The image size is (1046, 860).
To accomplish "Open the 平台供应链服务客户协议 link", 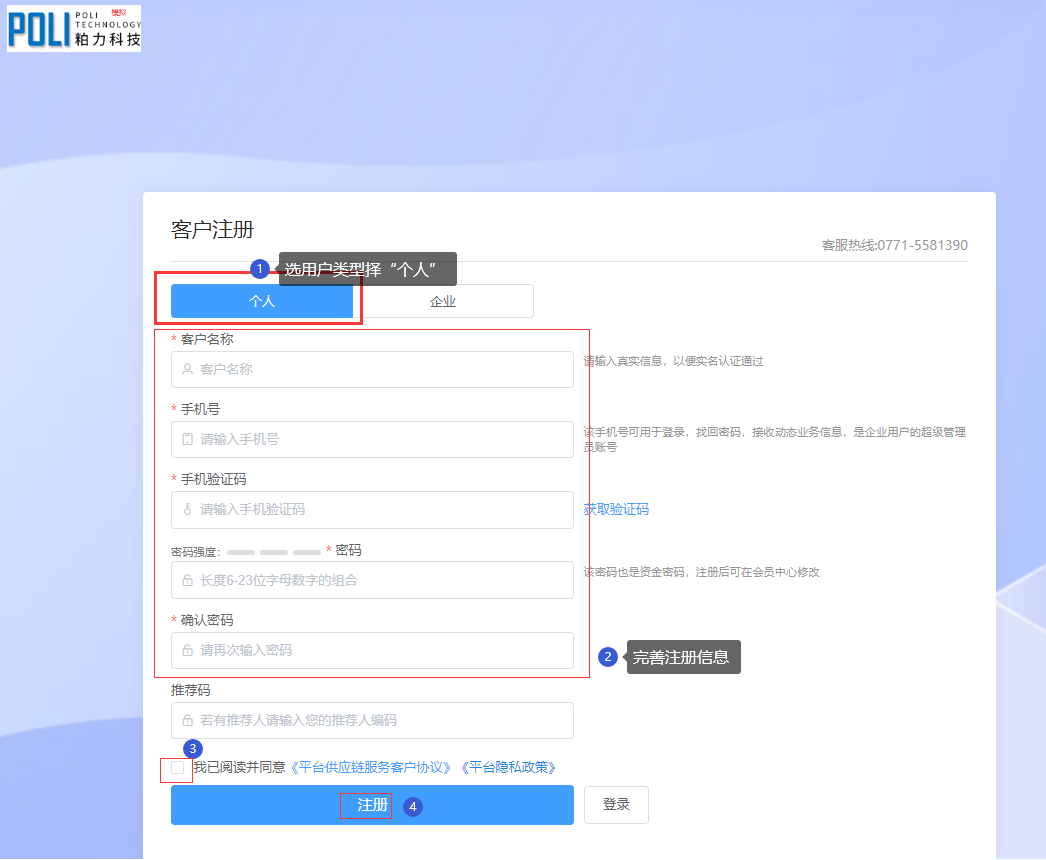I will pos(371,768).
